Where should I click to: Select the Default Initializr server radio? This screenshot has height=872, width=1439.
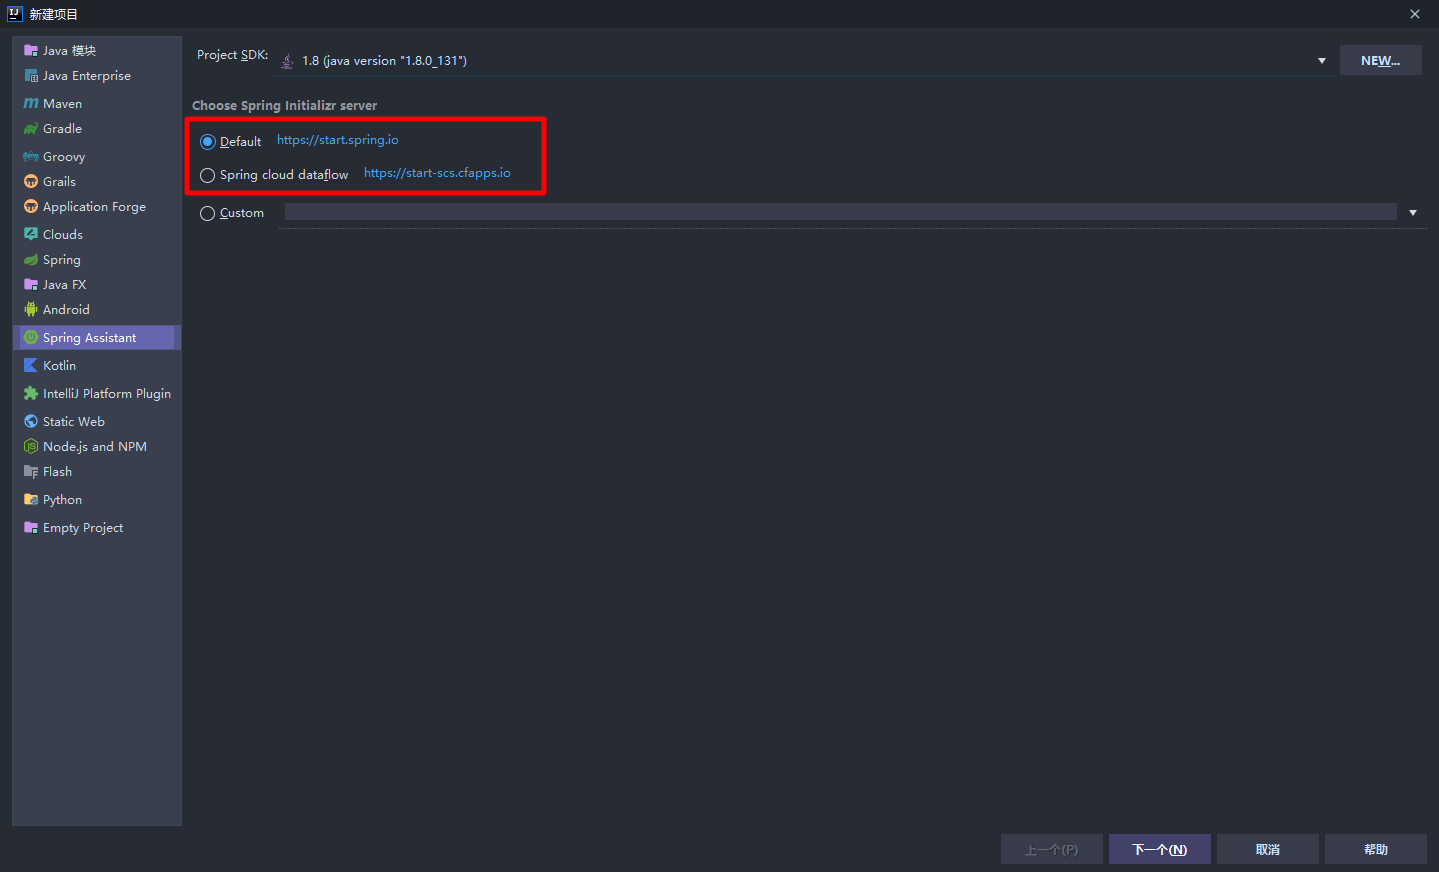click(x=207, y=141)
